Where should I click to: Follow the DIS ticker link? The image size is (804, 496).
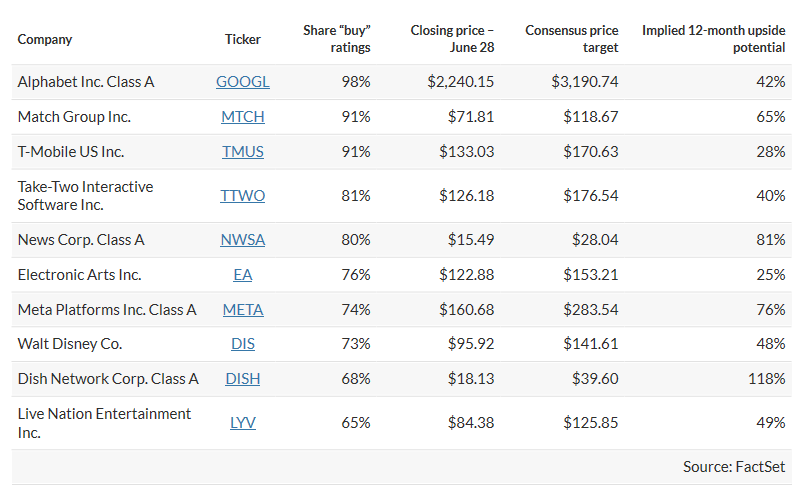(x=243, y=344)
